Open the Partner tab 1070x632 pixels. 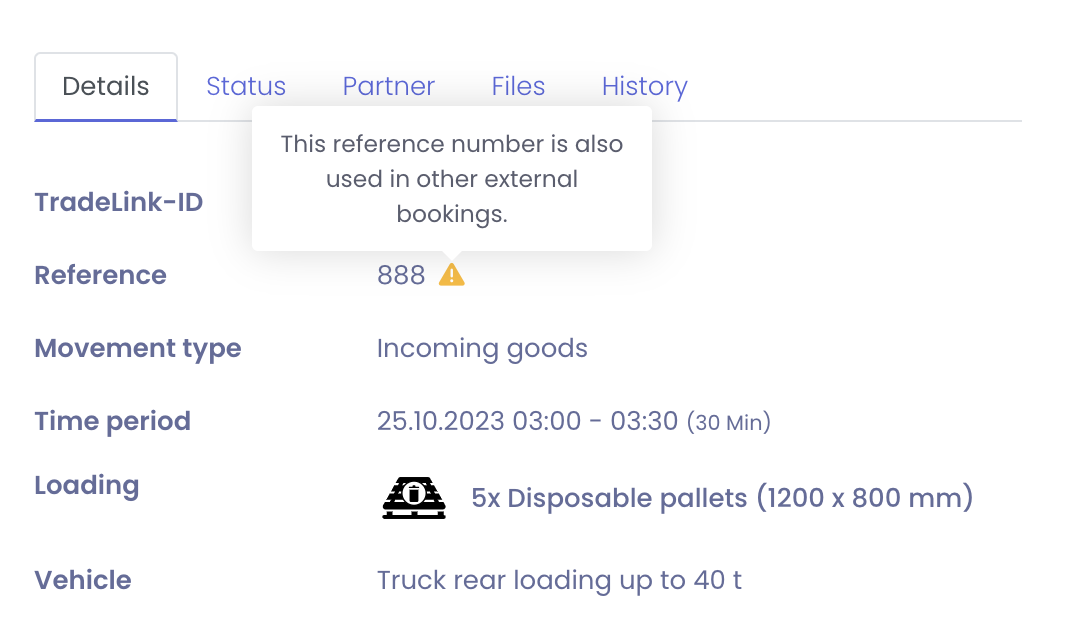click(388, 87)
